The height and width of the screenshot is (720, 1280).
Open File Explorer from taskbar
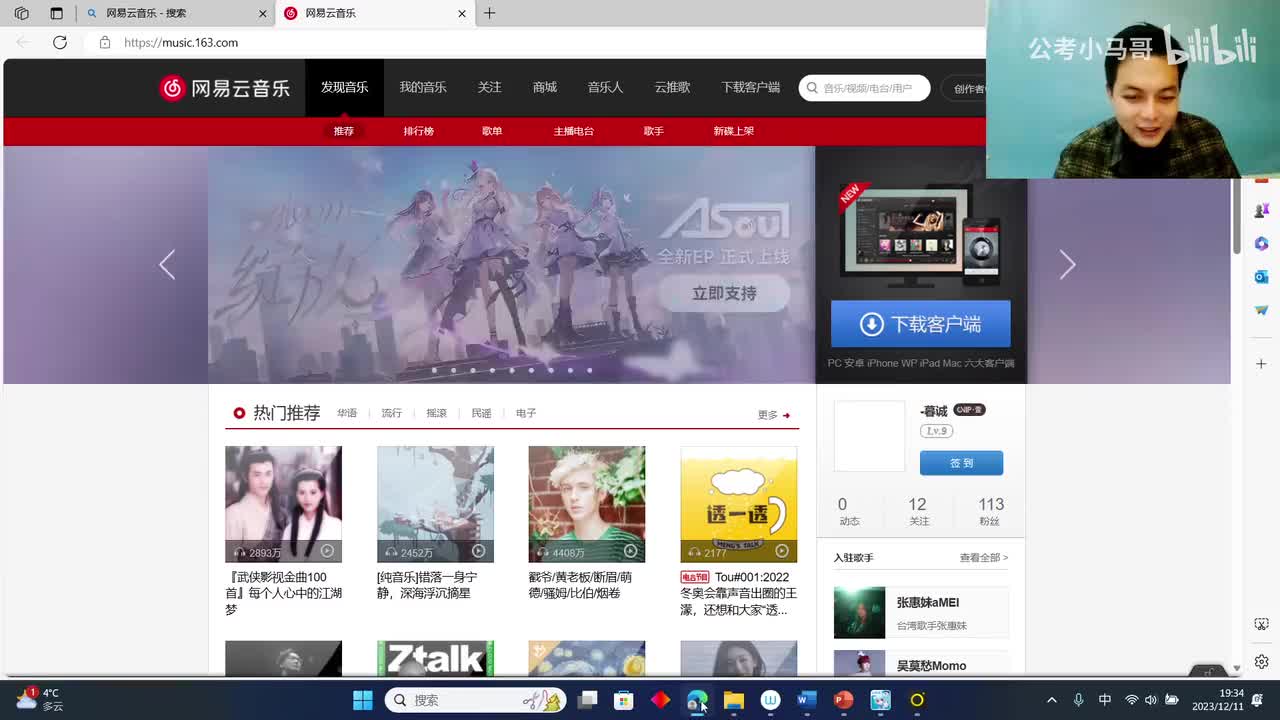(734, 700)
